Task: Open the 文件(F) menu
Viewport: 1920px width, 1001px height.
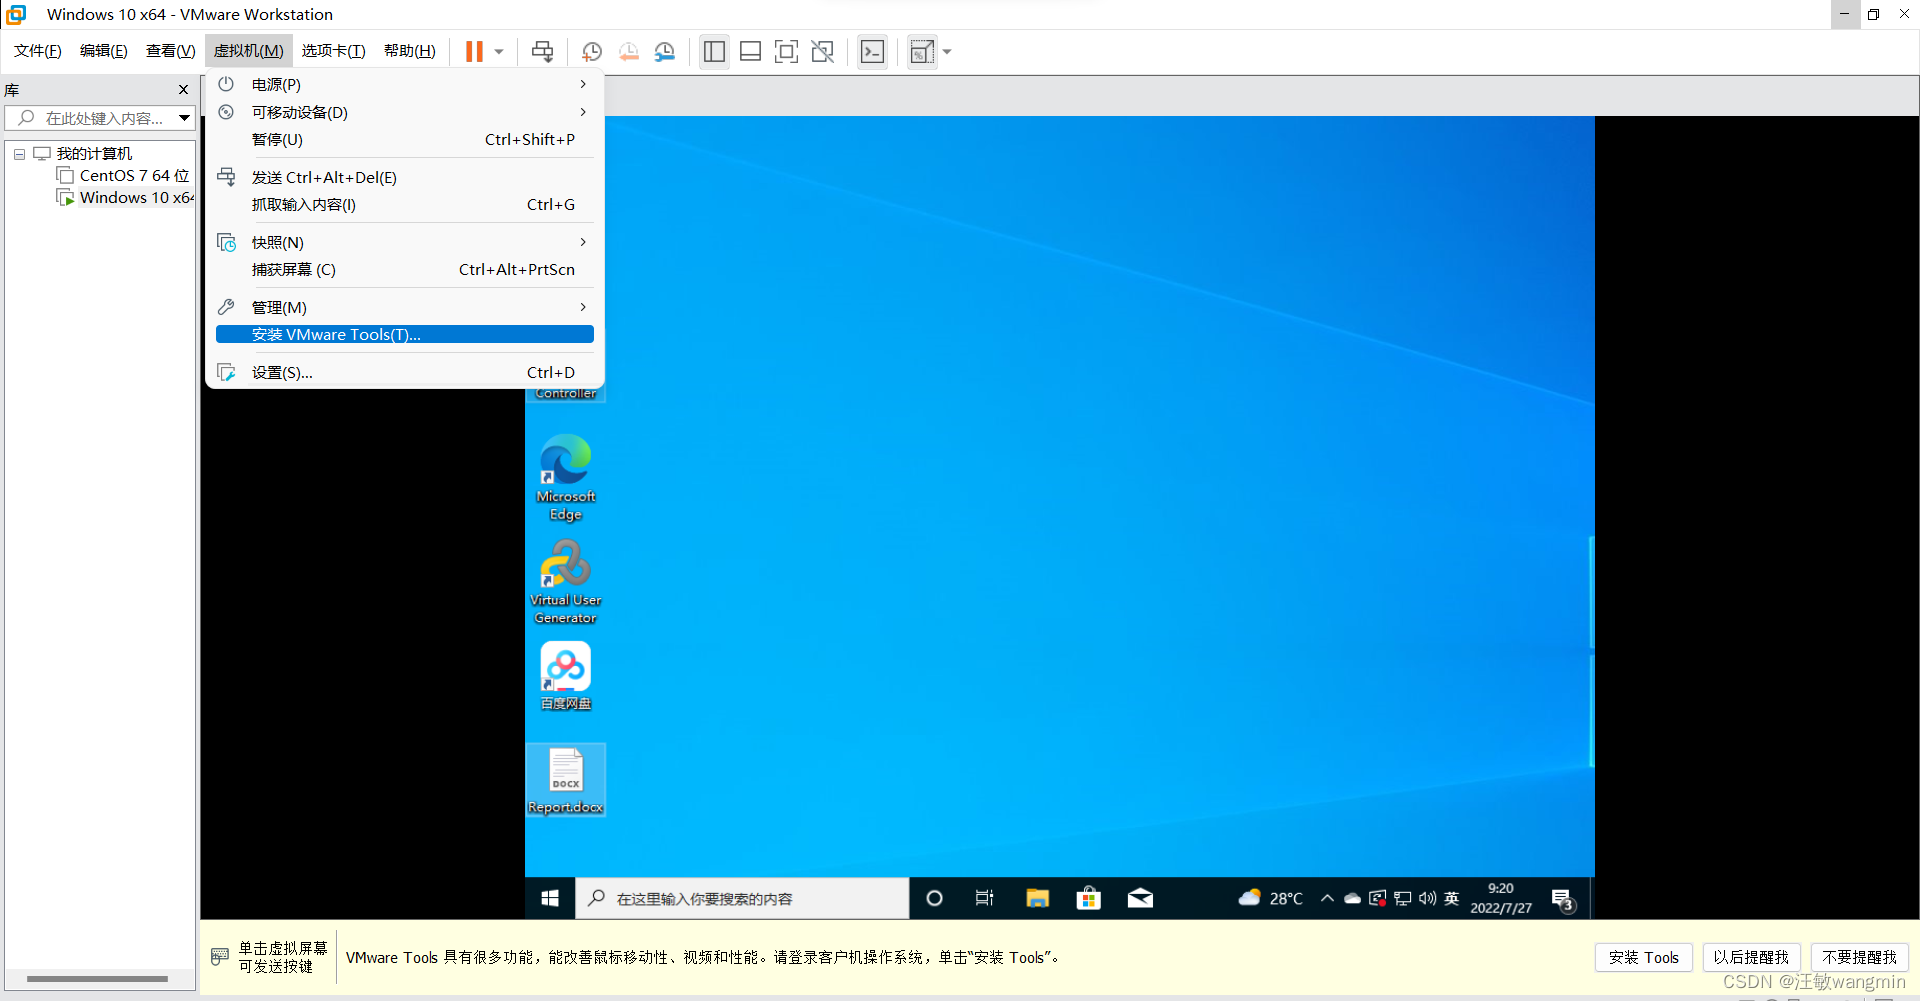Action: [38, 51]
